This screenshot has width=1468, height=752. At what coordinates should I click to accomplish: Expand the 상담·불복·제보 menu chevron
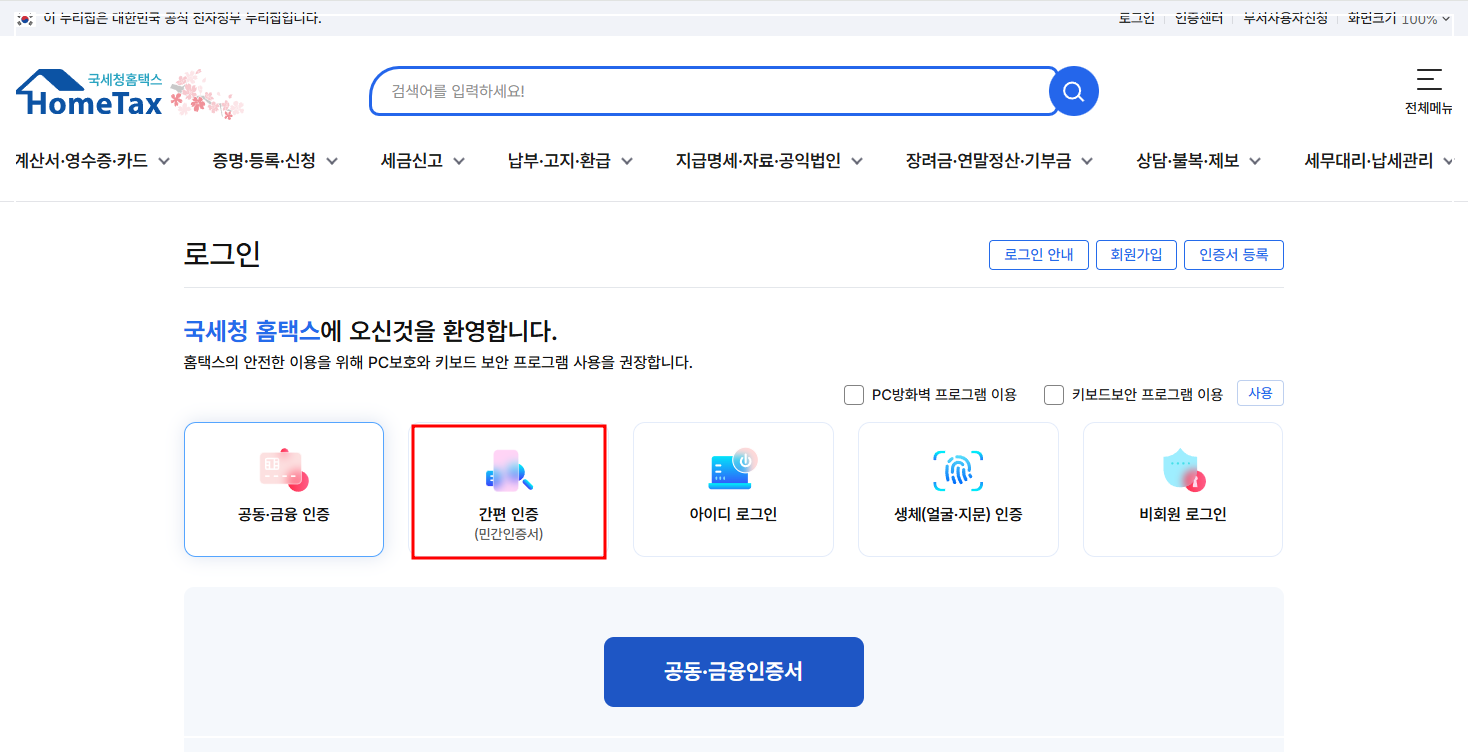(x=1255, y=161)
